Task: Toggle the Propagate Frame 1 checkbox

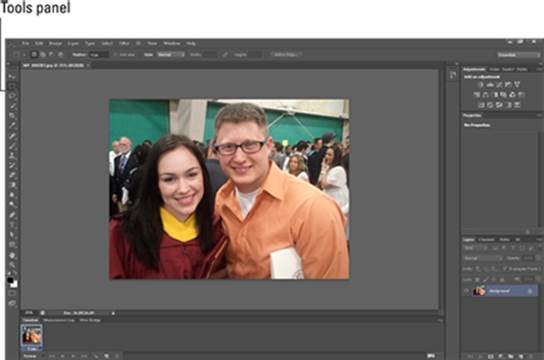Action: pos(505,269)
